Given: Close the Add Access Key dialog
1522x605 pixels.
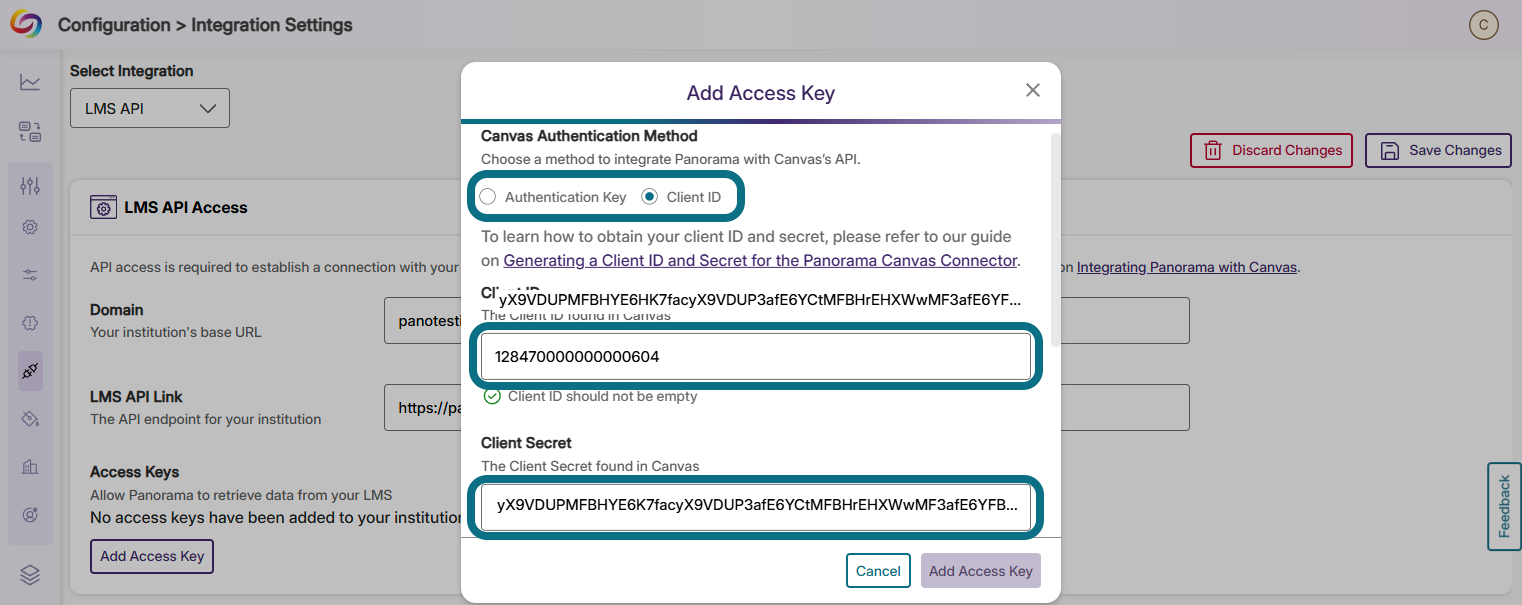Looking at the screenshot, I should [x=1033, y=90].
